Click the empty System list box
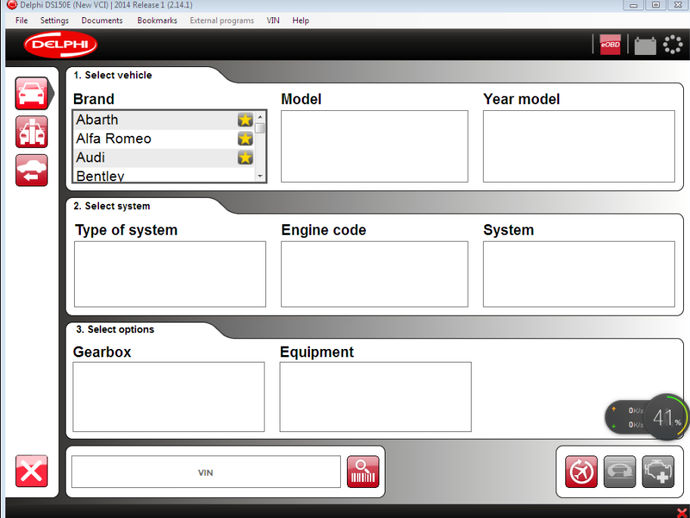690x518 pixels. coord(579,274)
